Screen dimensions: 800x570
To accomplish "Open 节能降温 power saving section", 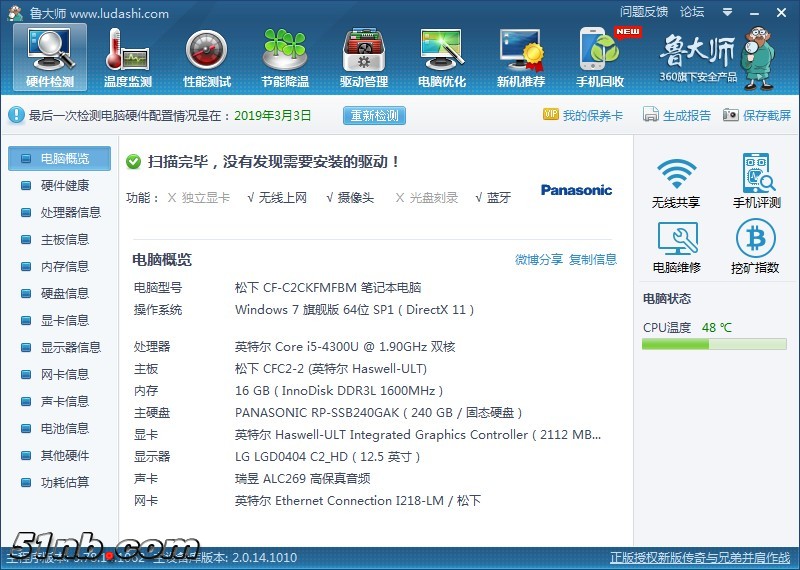I will (x=285, y=57).
